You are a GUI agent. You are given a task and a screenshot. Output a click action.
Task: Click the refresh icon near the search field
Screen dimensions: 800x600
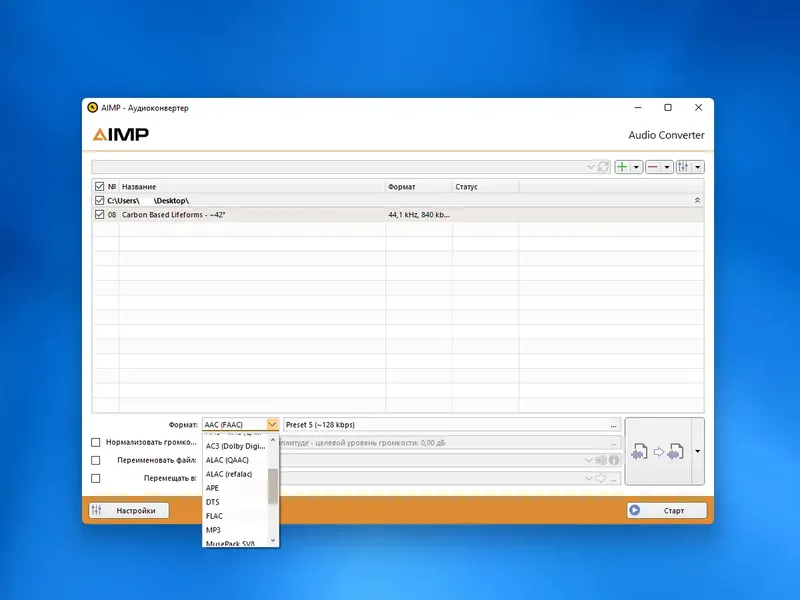[603, 166]
